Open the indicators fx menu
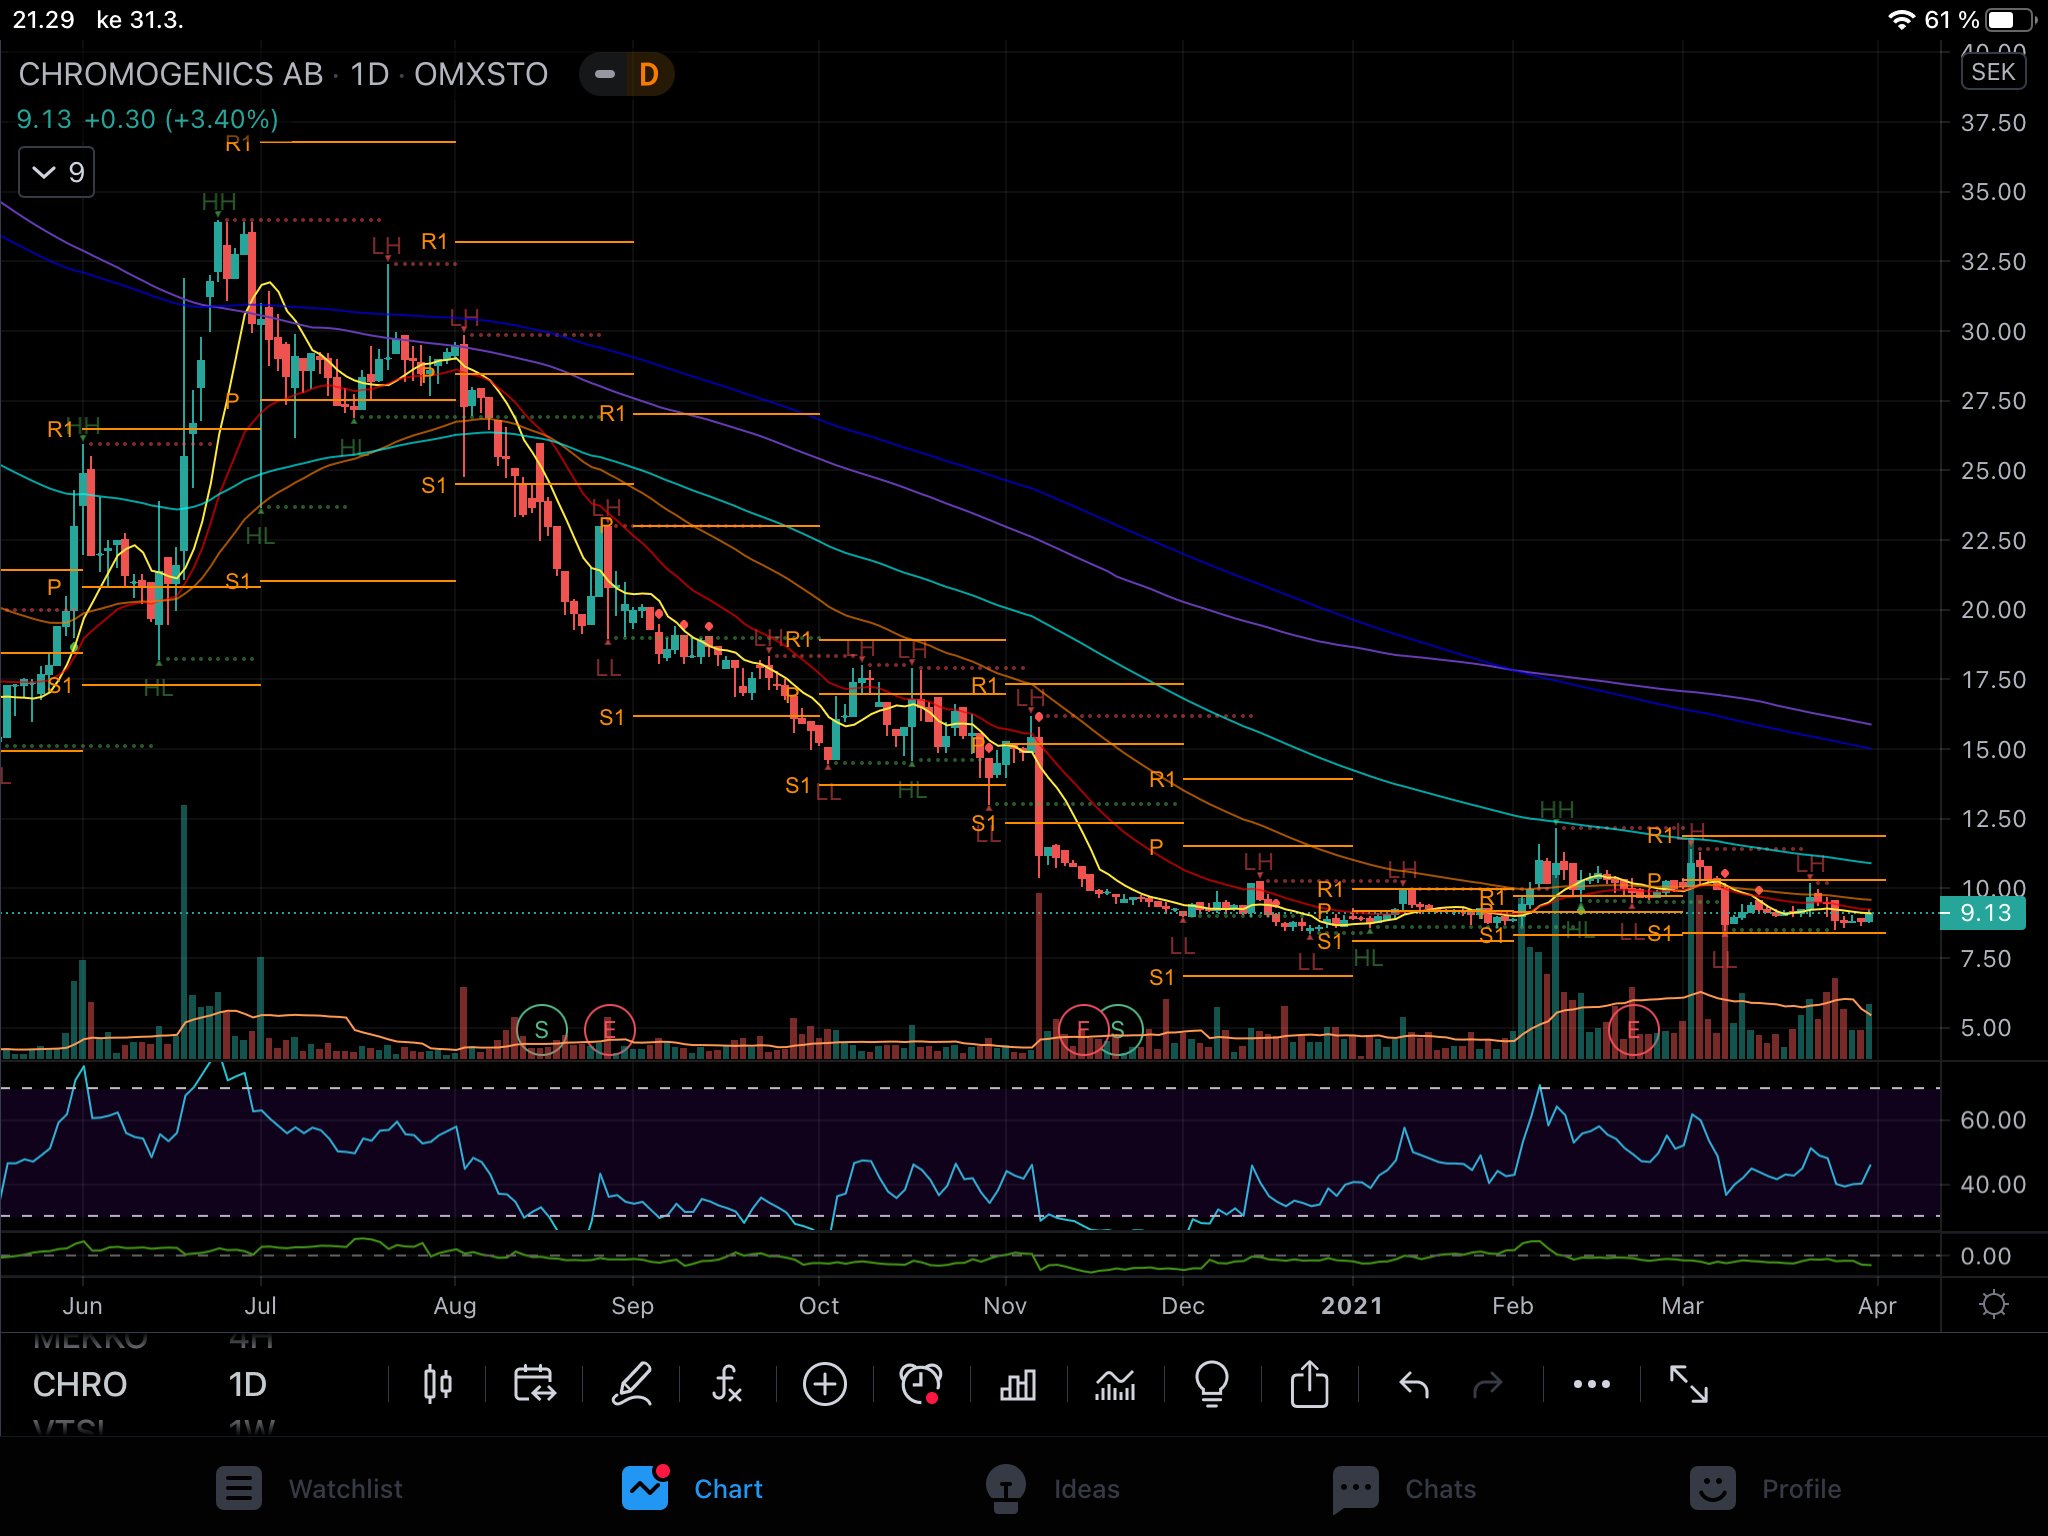The width and height of the screenshot is (2048, 1536). (x=727, y=1384)
